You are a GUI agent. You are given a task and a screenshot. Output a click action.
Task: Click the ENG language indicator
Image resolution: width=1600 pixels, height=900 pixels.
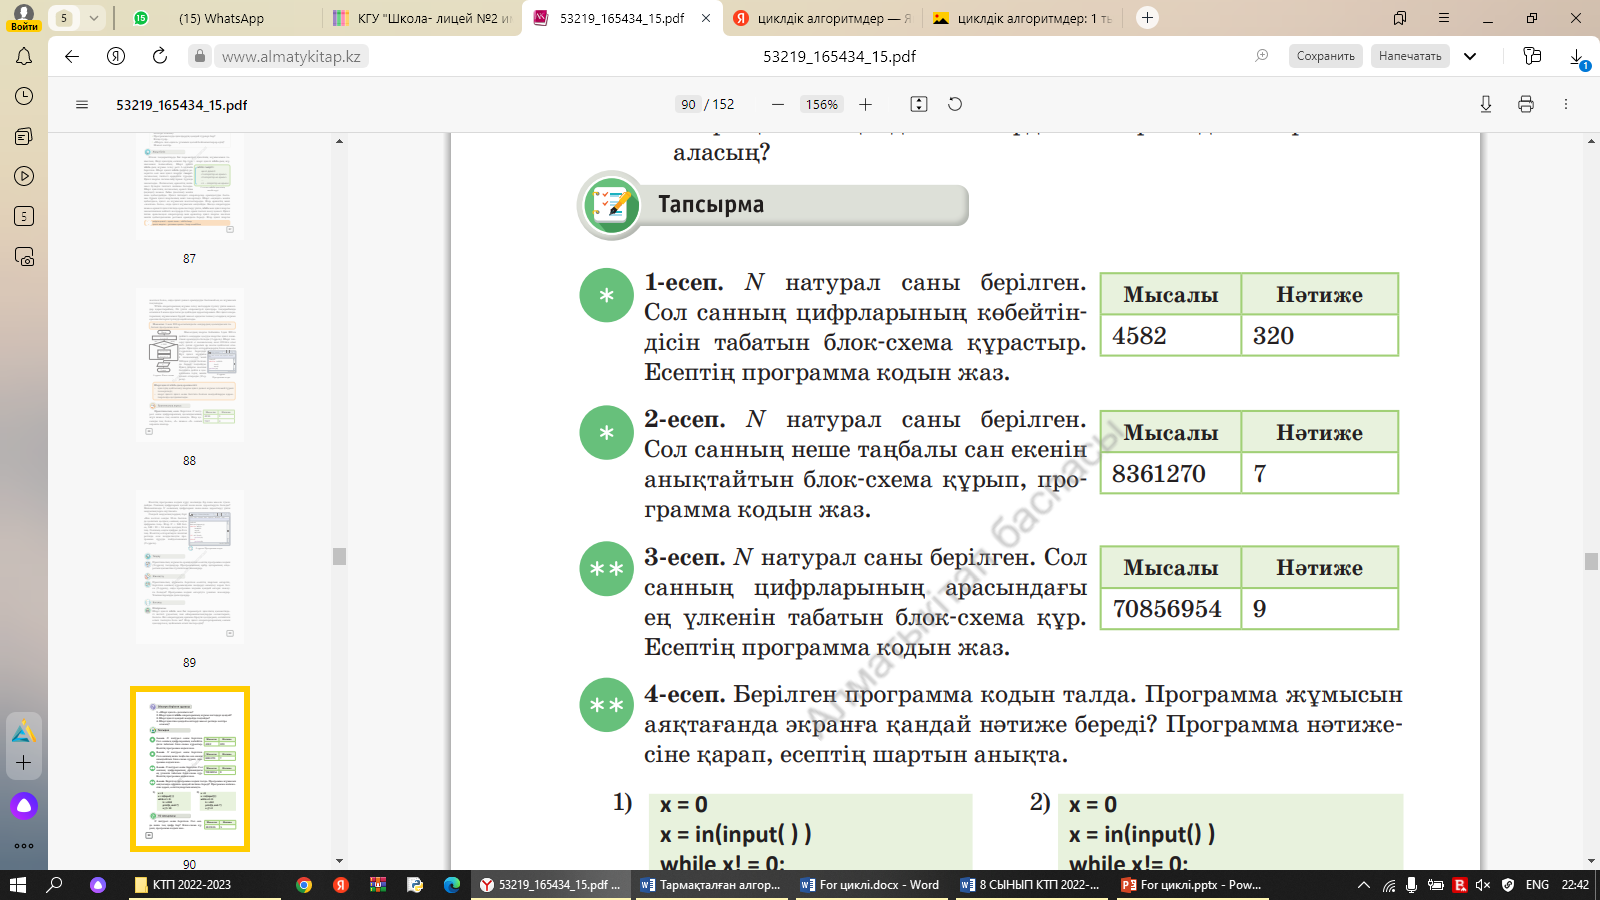[1537, 885]
